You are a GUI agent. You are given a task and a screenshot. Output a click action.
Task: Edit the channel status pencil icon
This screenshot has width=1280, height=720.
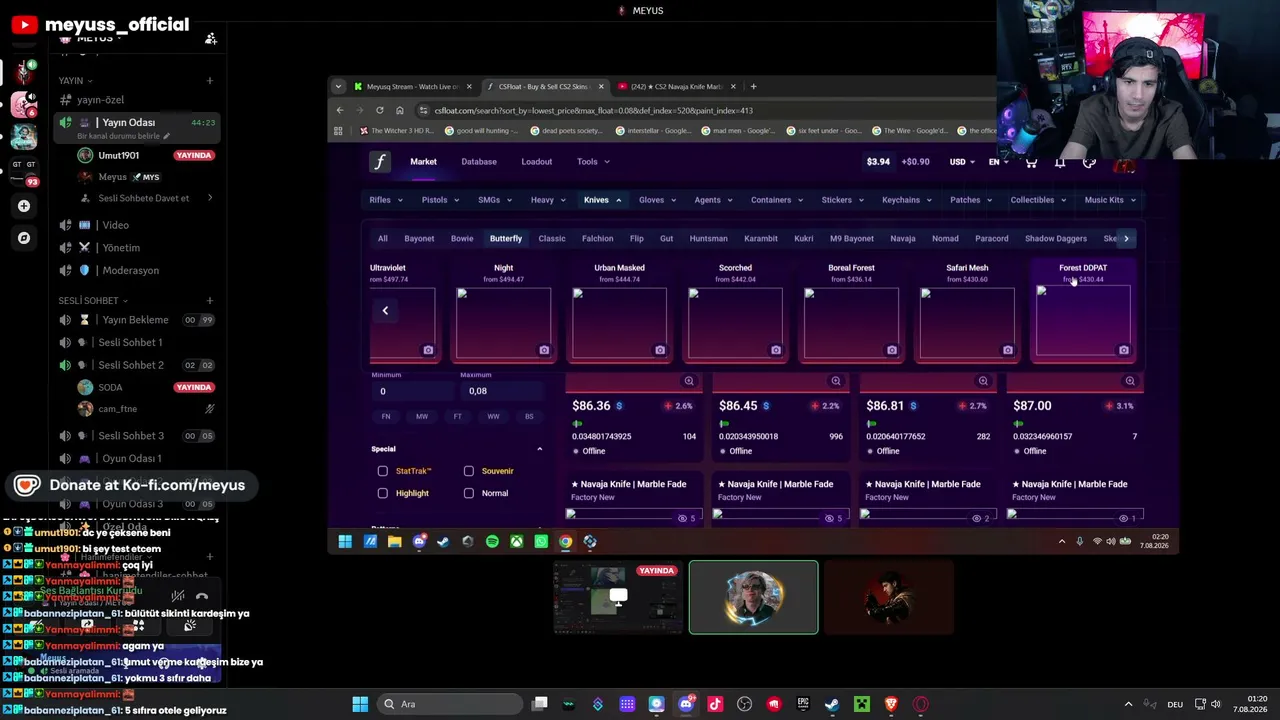(x=166, y=136)
